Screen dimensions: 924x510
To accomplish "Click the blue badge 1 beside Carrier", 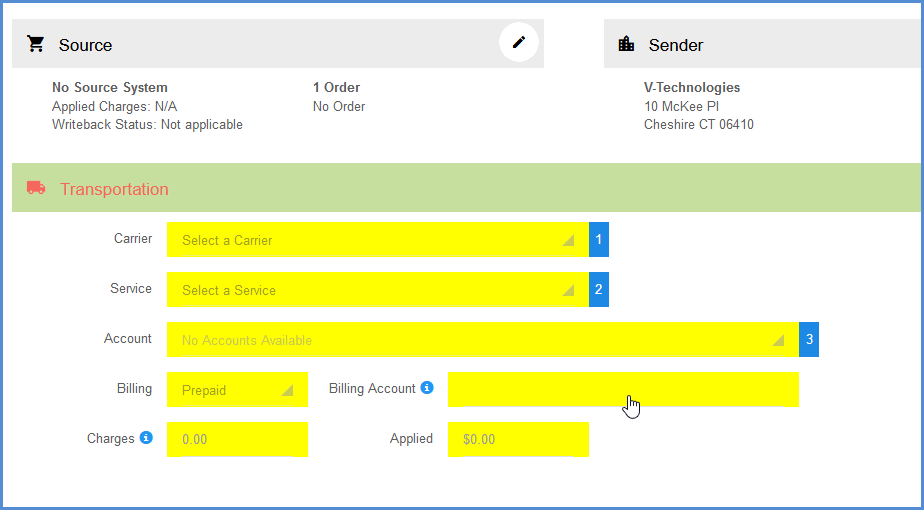I will (x=599, y=240).
